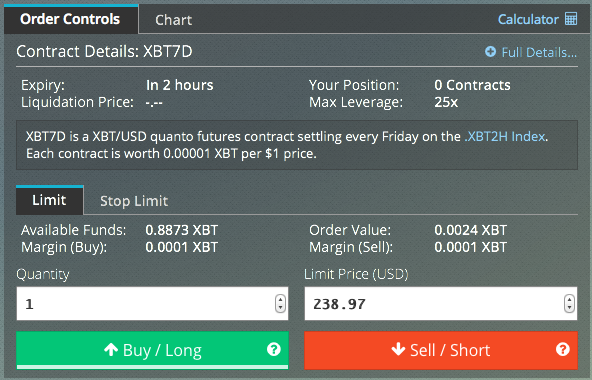Decrease Limit Price with stepper down arrow
This screenshot has width=592, height=380.
(x=569, y=308)
